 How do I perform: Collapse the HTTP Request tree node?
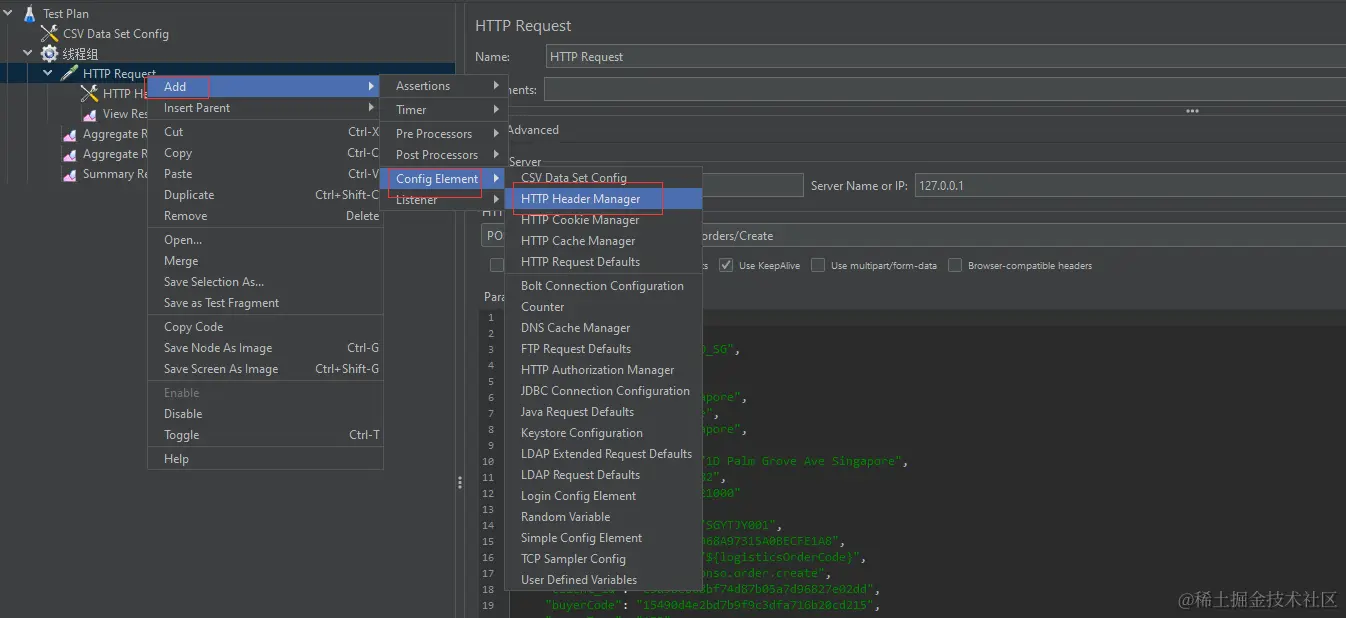tap(48, 74)
